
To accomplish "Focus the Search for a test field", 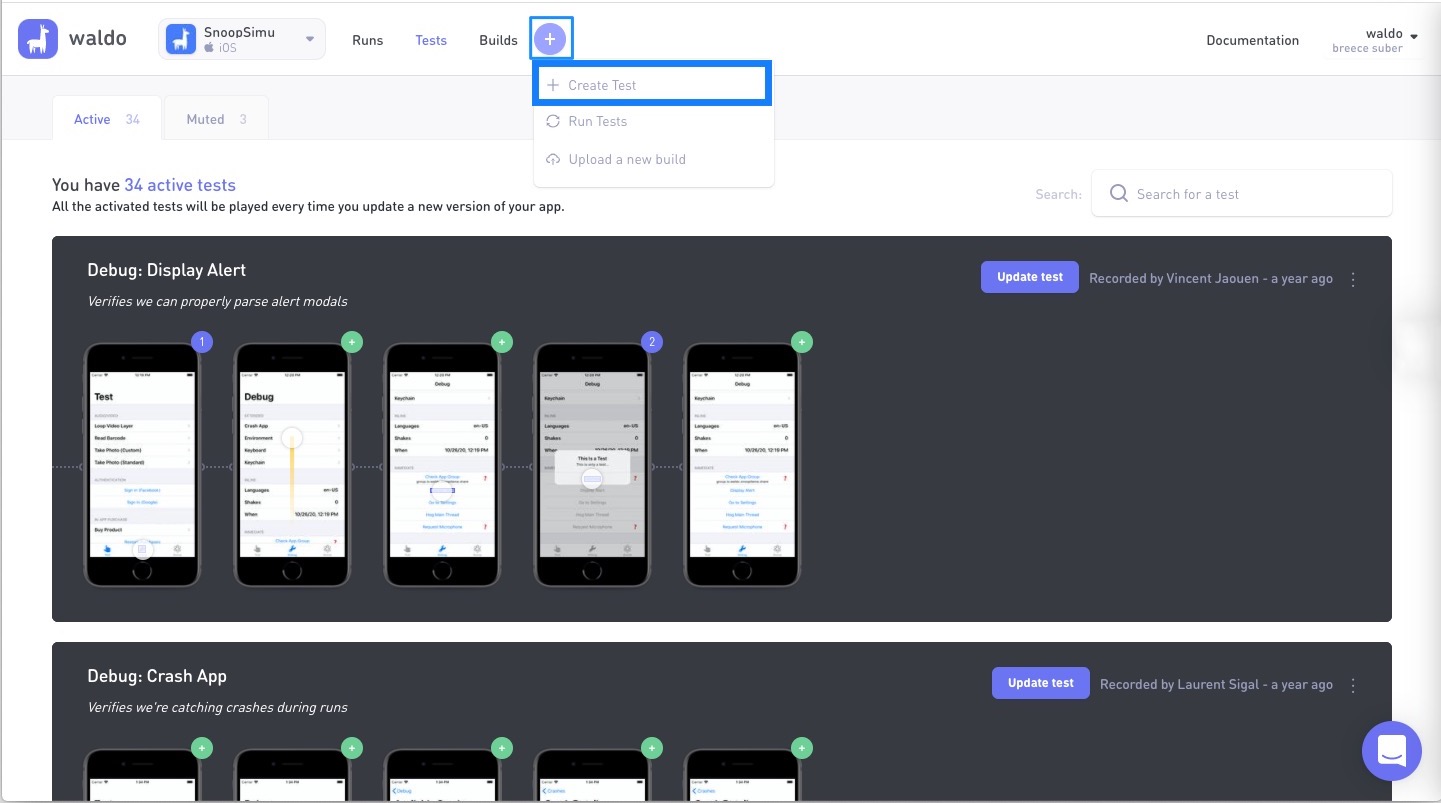I will pyautogui.click(x=1241, y=194).
